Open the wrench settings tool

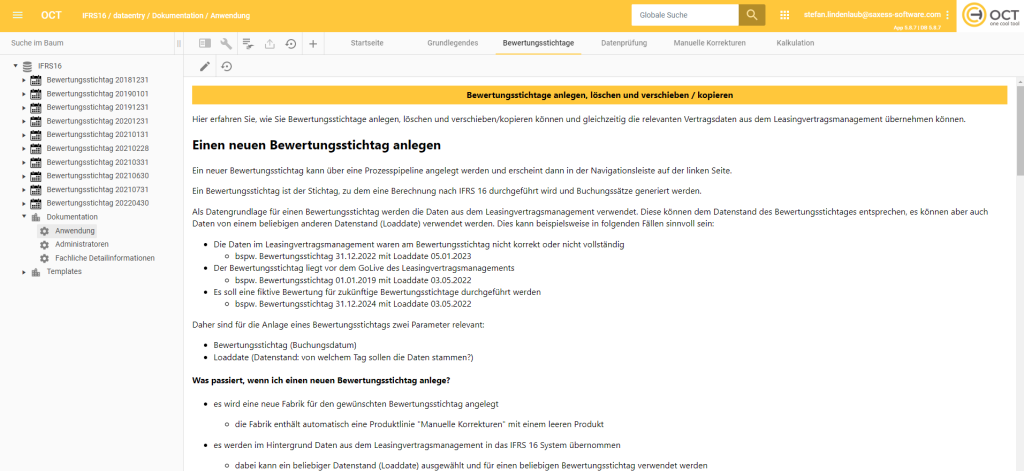pyautogui.click(x=226, y=44)
